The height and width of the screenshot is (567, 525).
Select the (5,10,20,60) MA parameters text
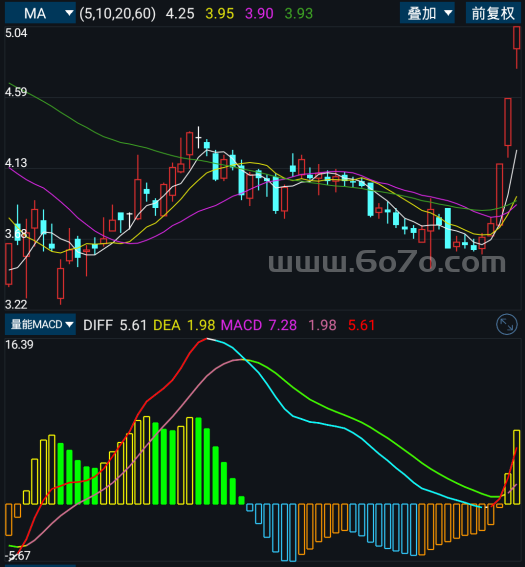point(118,14)
